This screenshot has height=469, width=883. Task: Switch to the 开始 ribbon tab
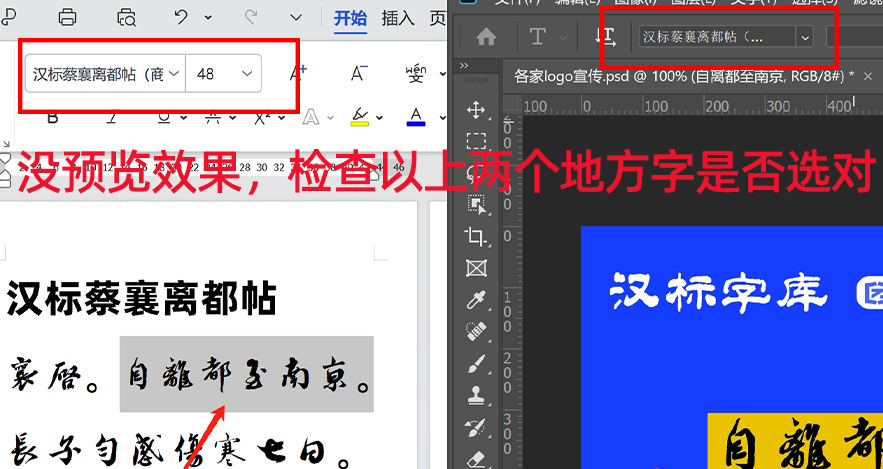point(350,19)
